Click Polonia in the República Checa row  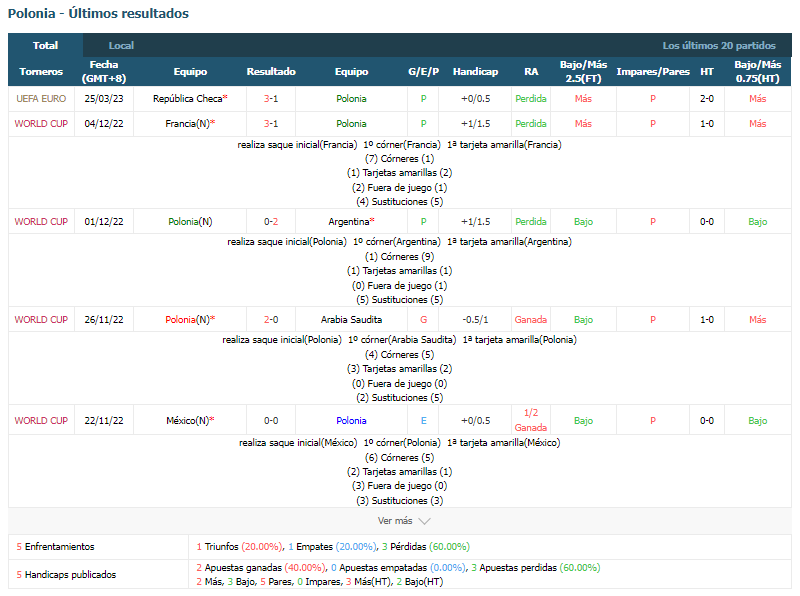pyautogui.click(x=351, y=98)
